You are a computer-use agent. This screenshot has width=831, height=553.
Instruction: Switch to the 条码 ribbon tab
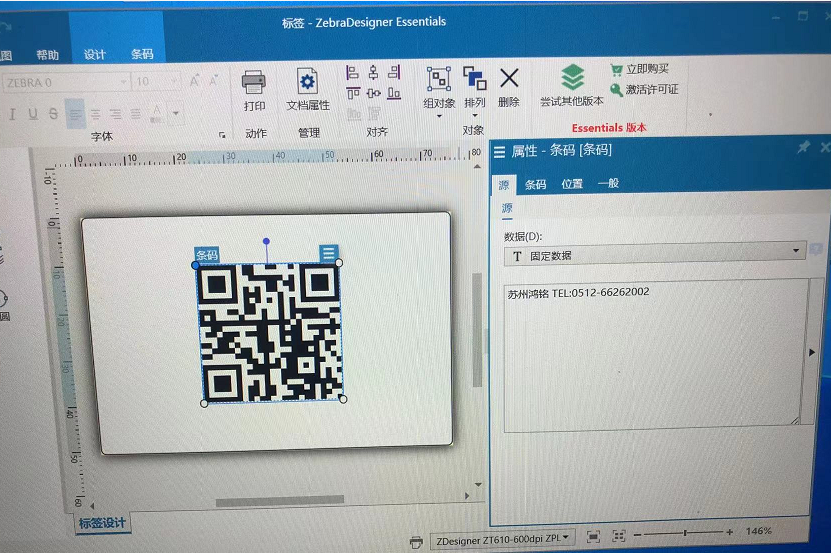[142, 54]
